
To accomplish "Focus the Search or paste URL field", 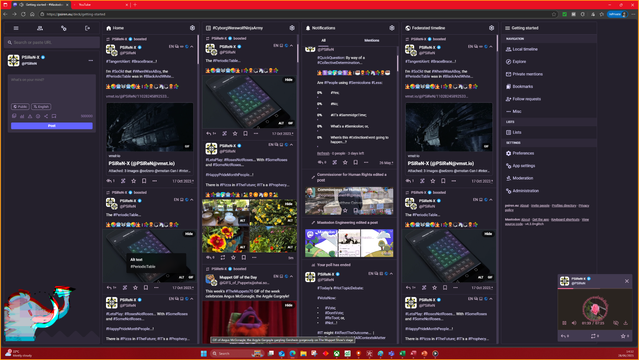I will coord(52,42).
